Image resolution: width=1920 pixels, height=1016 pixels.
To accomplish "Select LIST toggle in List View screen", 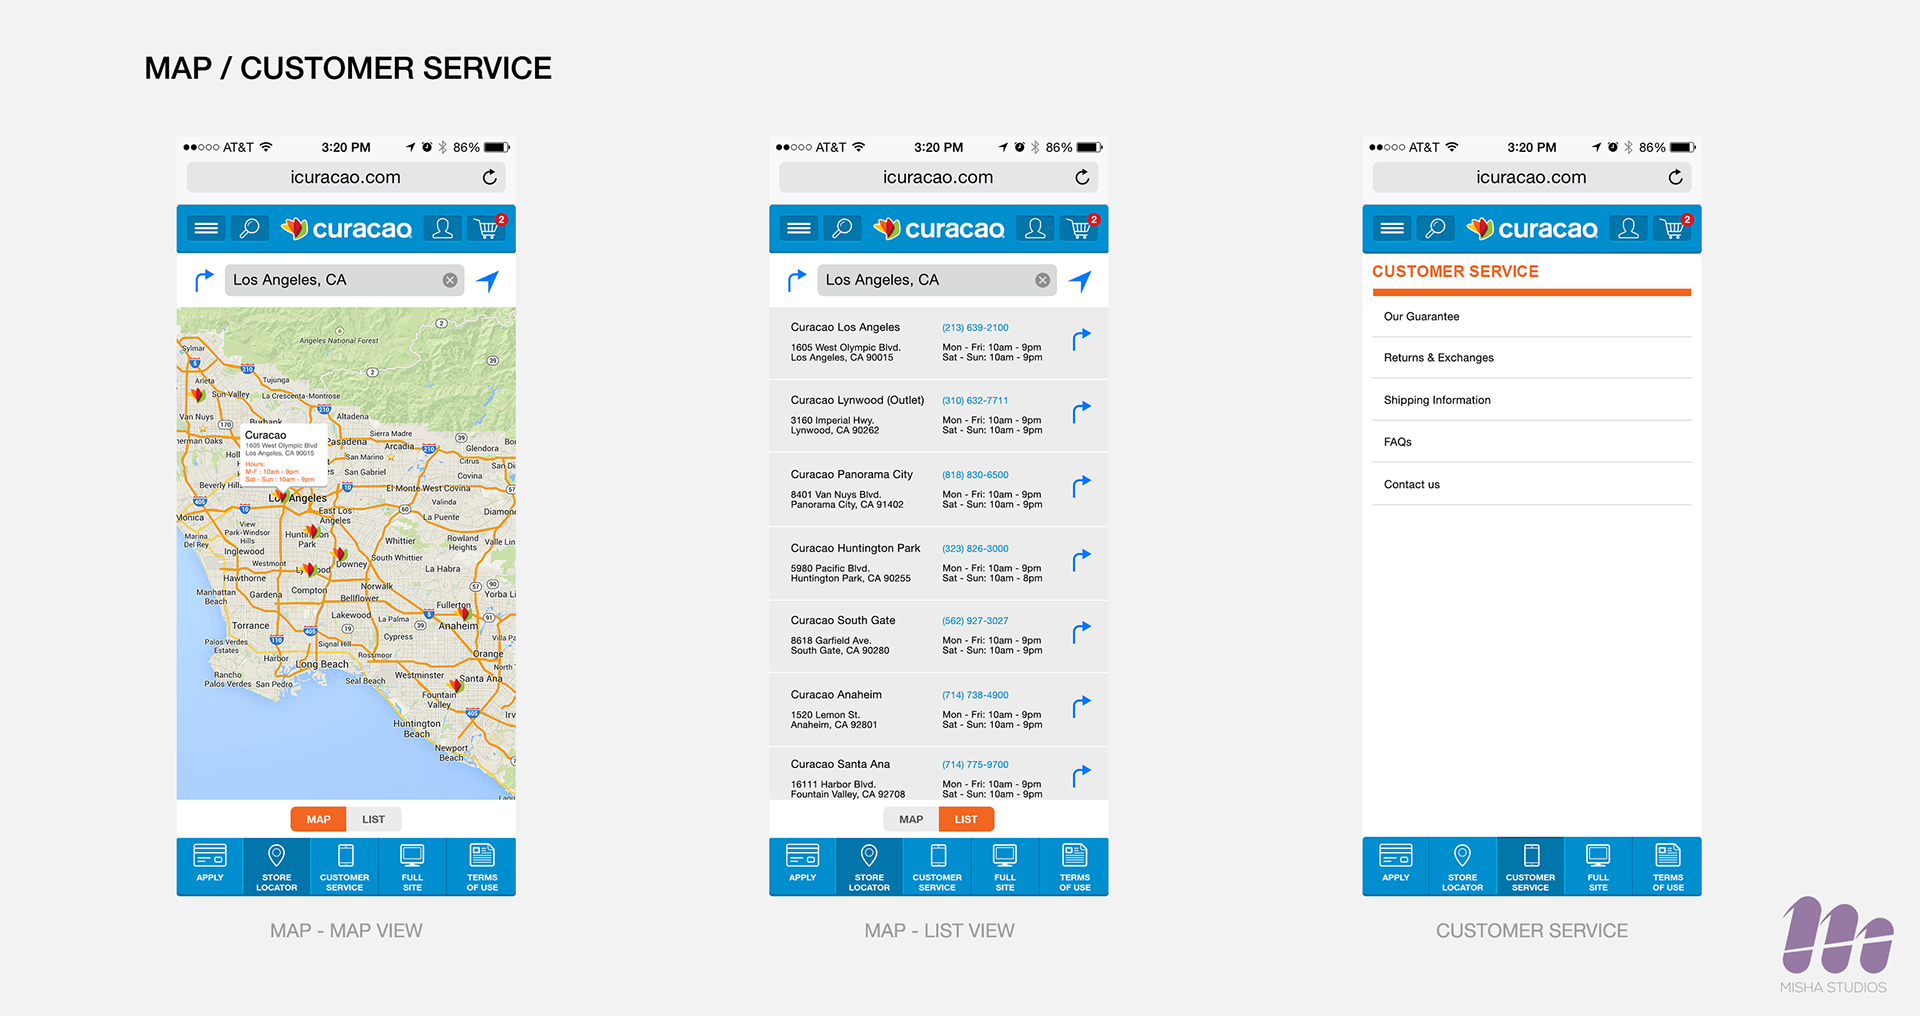I will click(966, 819).
